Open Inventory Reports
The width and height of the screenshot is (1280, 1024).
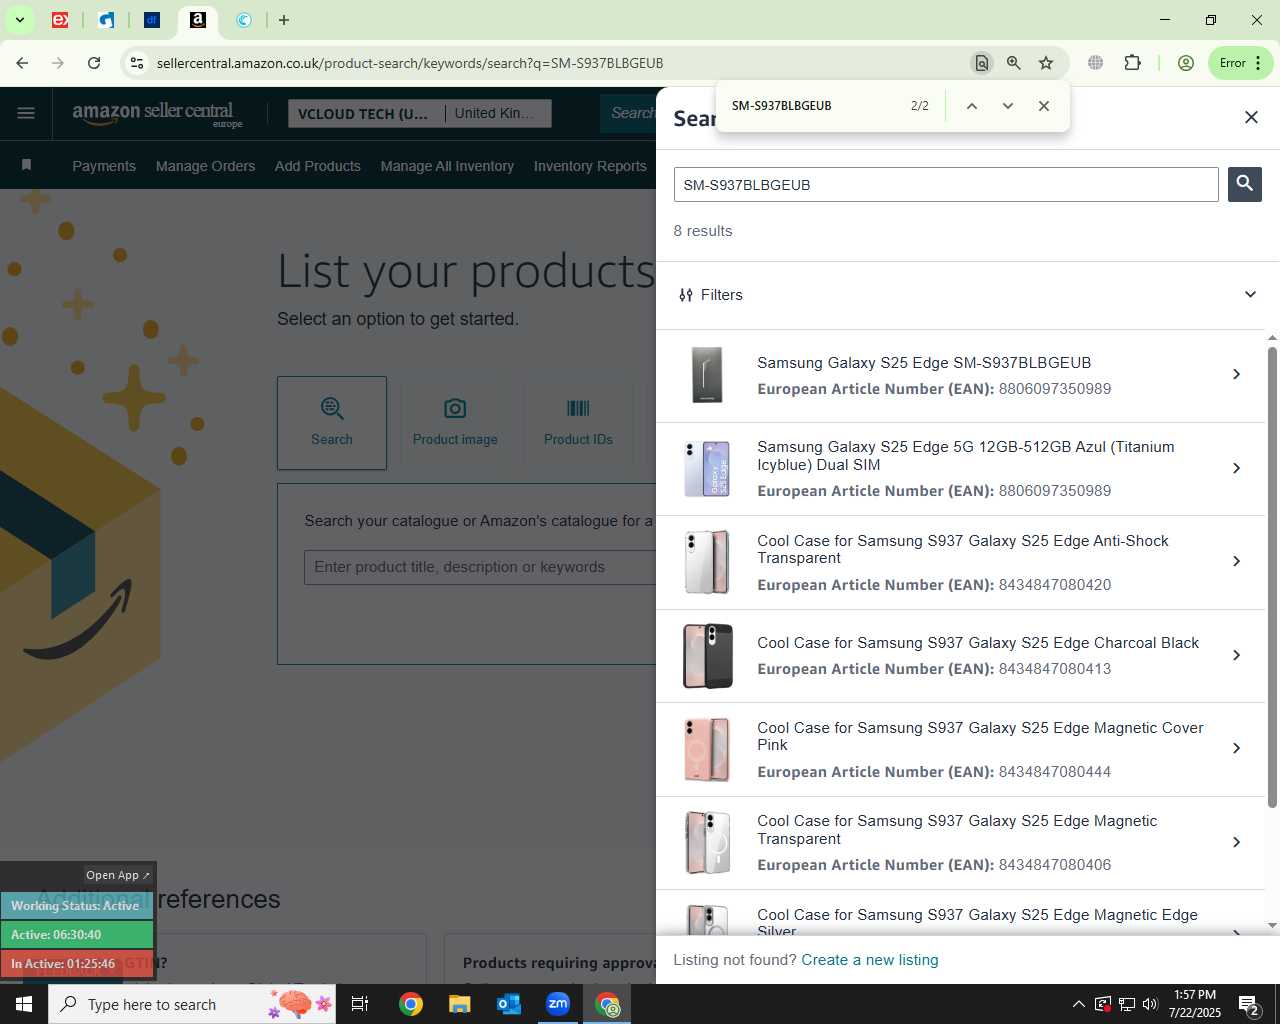pyautogui.click(x=590, y=166)
